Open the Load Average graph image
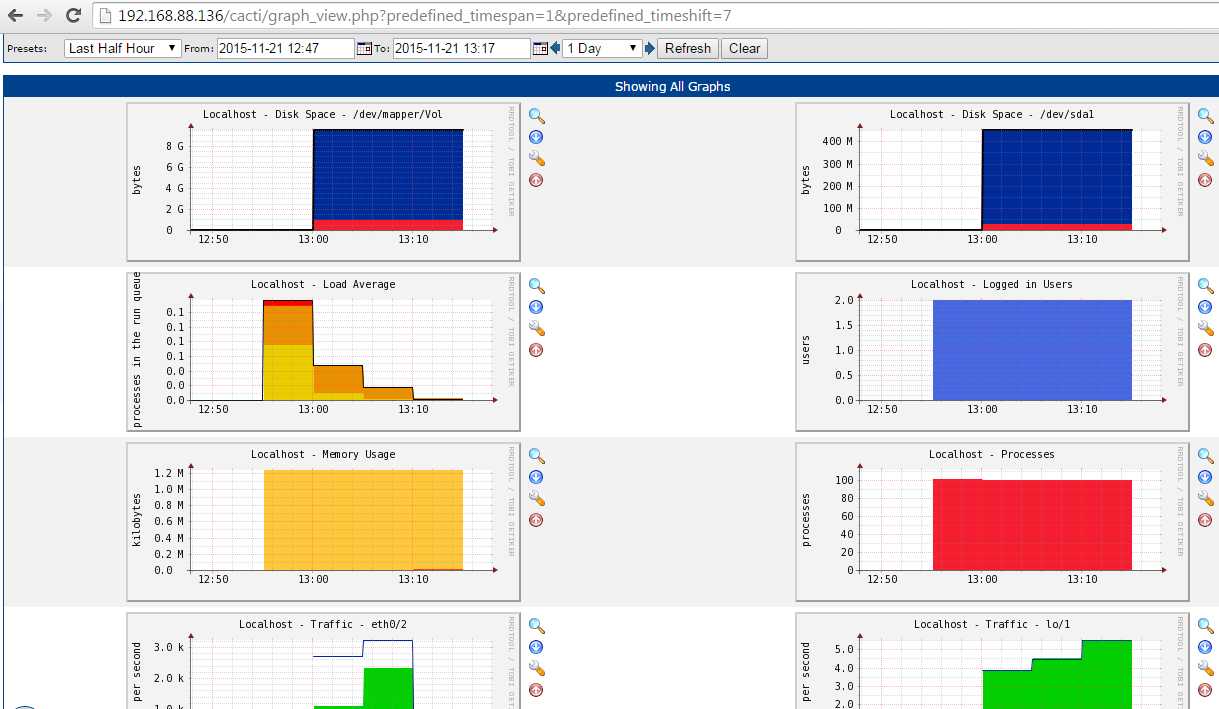 [323, 351]
